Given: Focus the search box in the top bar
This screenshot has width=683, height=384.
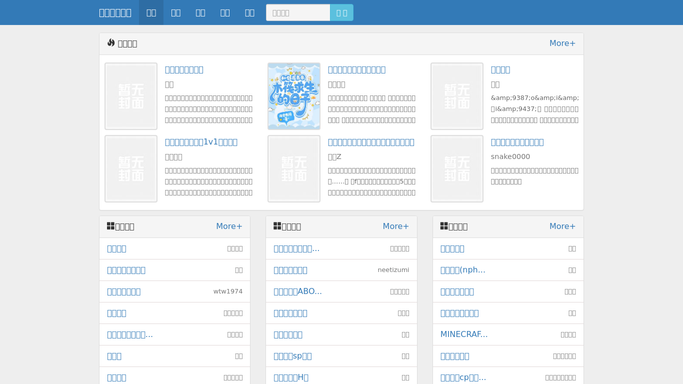Looking at the screenshot, I should (298, 13).
